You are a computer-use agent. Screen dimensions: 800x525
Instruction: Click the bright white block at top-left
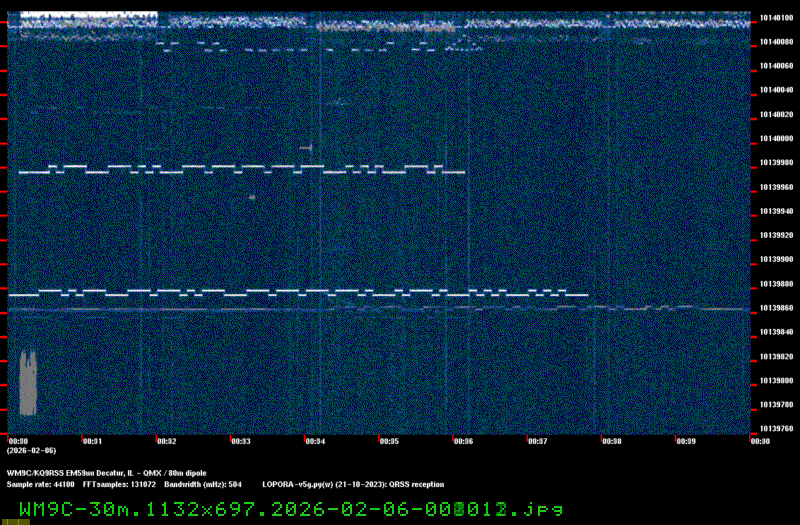[88, 17]
